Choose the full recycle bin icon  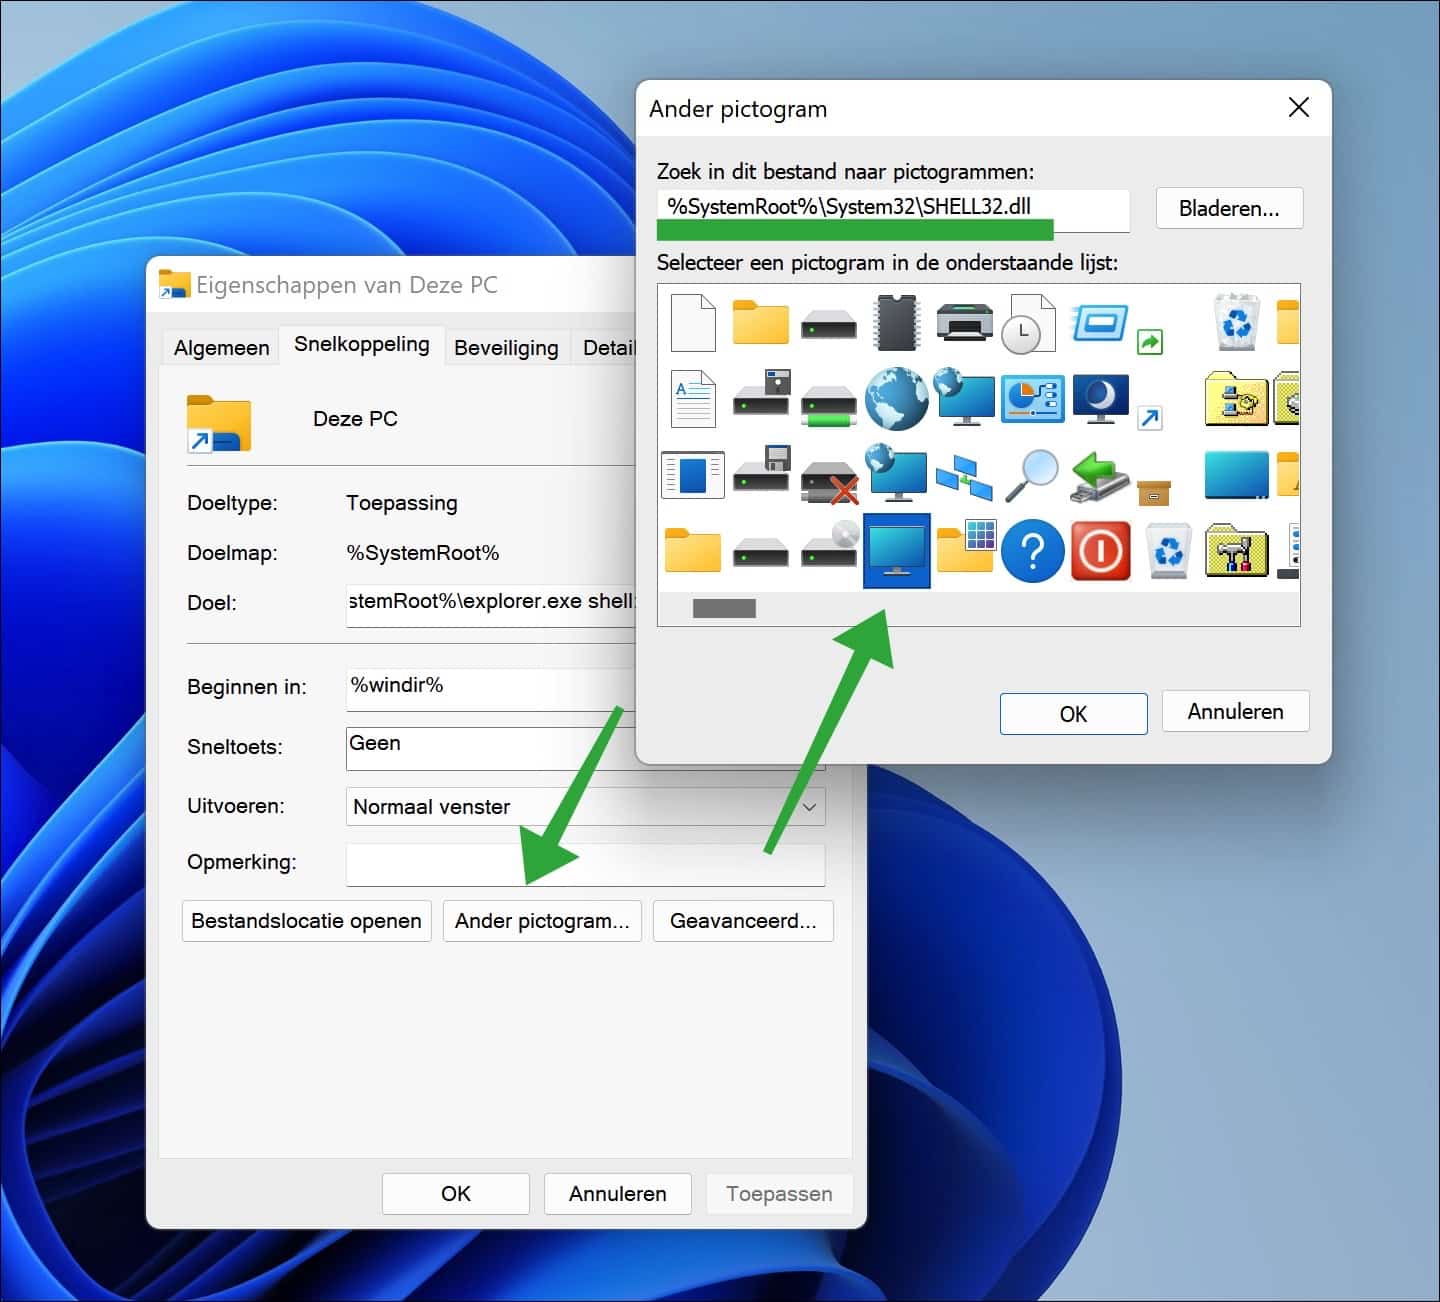pyautogui.click(x=1237, y=322)
